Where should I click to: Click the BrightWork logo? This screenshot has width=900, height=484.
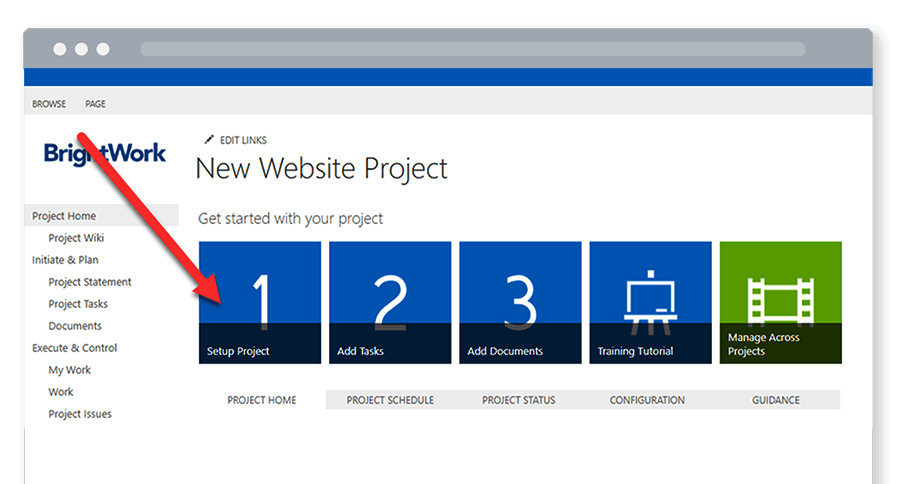point(105,153)
